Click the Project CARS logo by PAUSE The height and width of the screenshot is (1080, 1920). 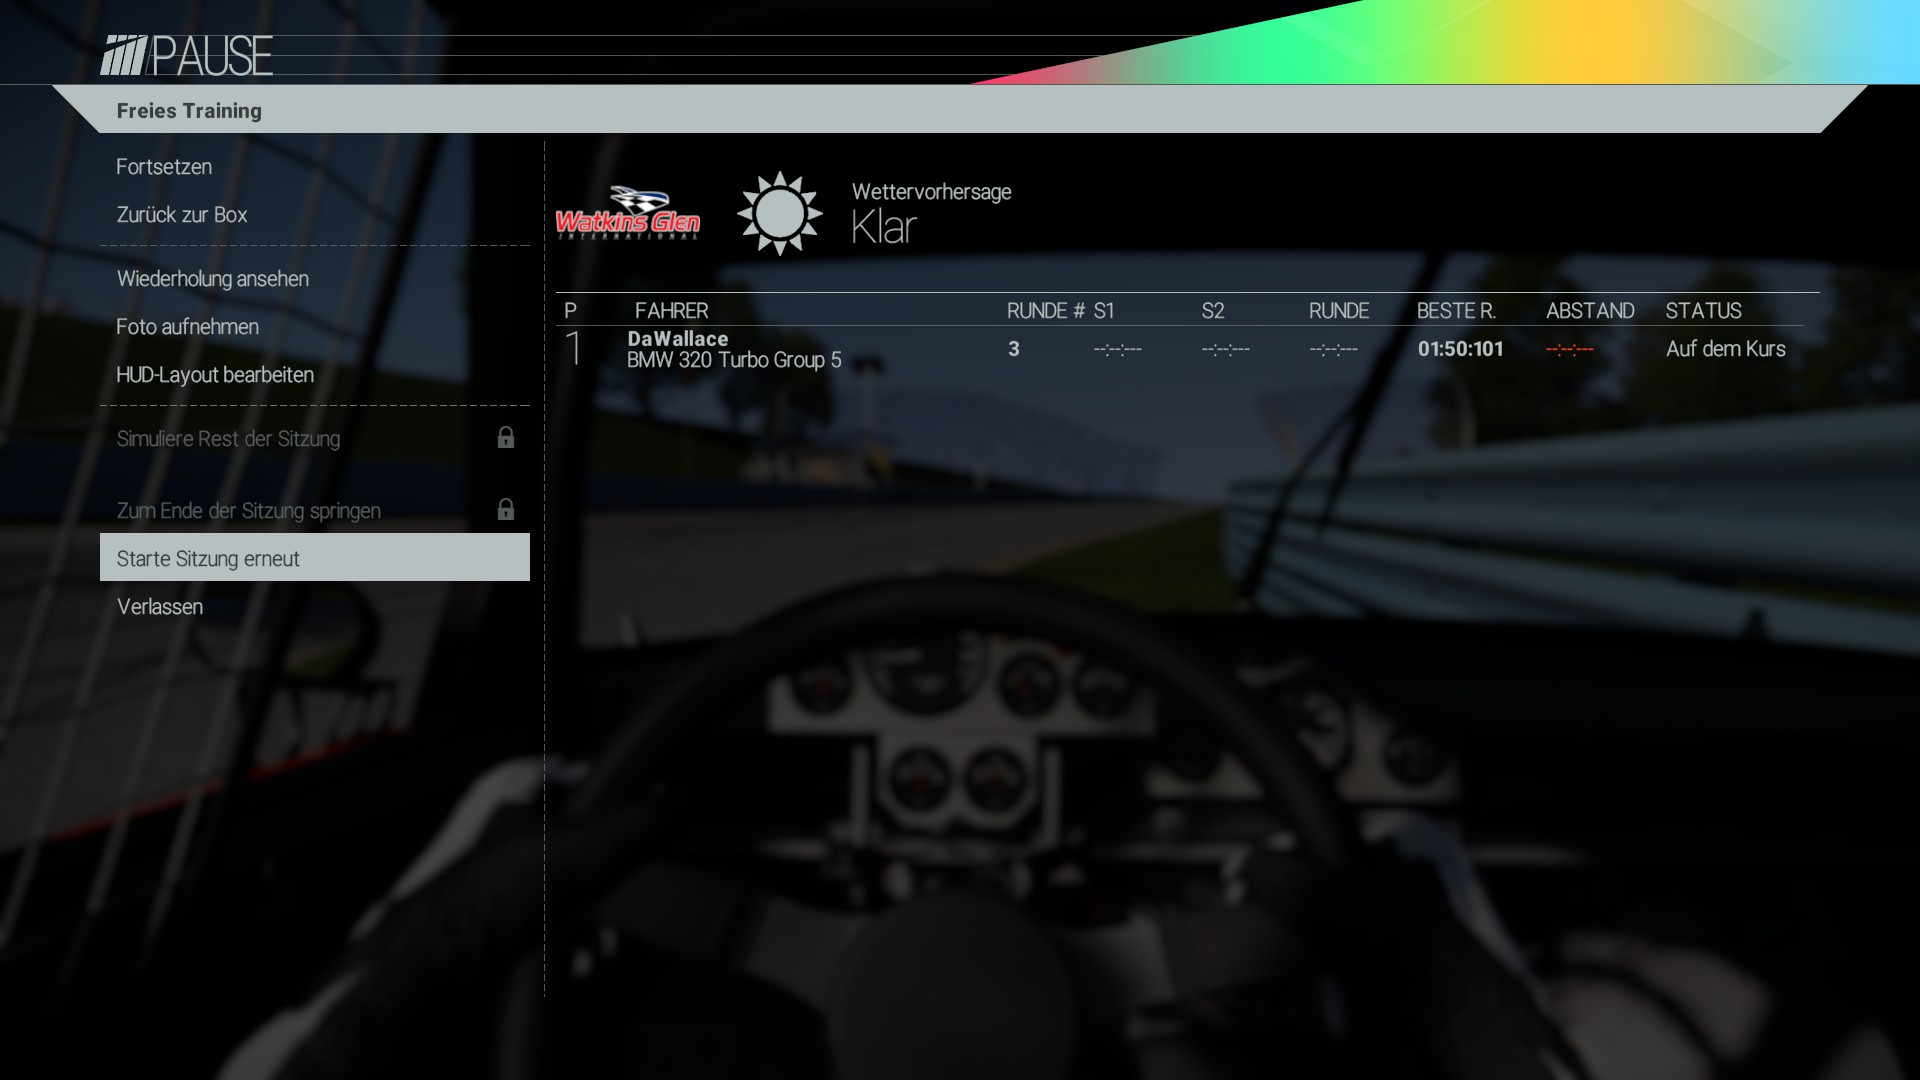click(123, 55)
